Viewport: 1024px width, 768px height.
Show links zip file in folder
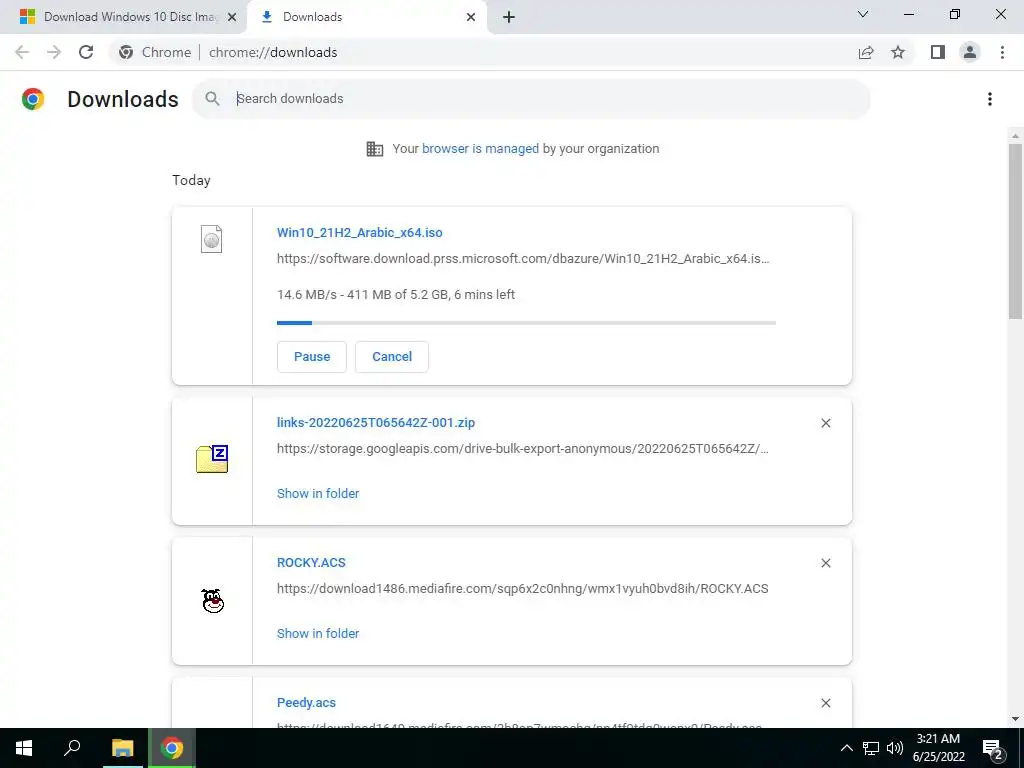click(318, 494)
